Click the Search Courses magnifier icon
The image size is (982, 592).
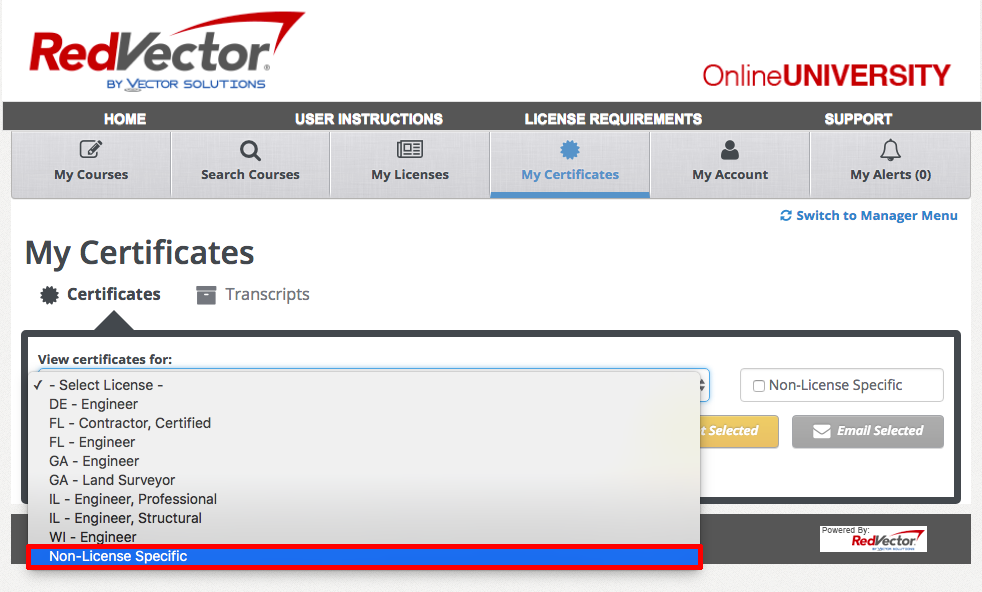click(250, 151)
